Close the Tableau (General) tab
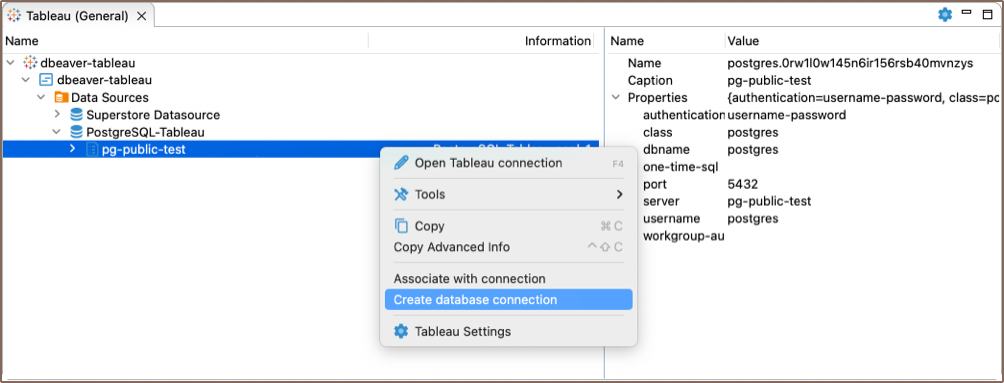The width and height of the screenshot is (1004, 383). (142, 17)
